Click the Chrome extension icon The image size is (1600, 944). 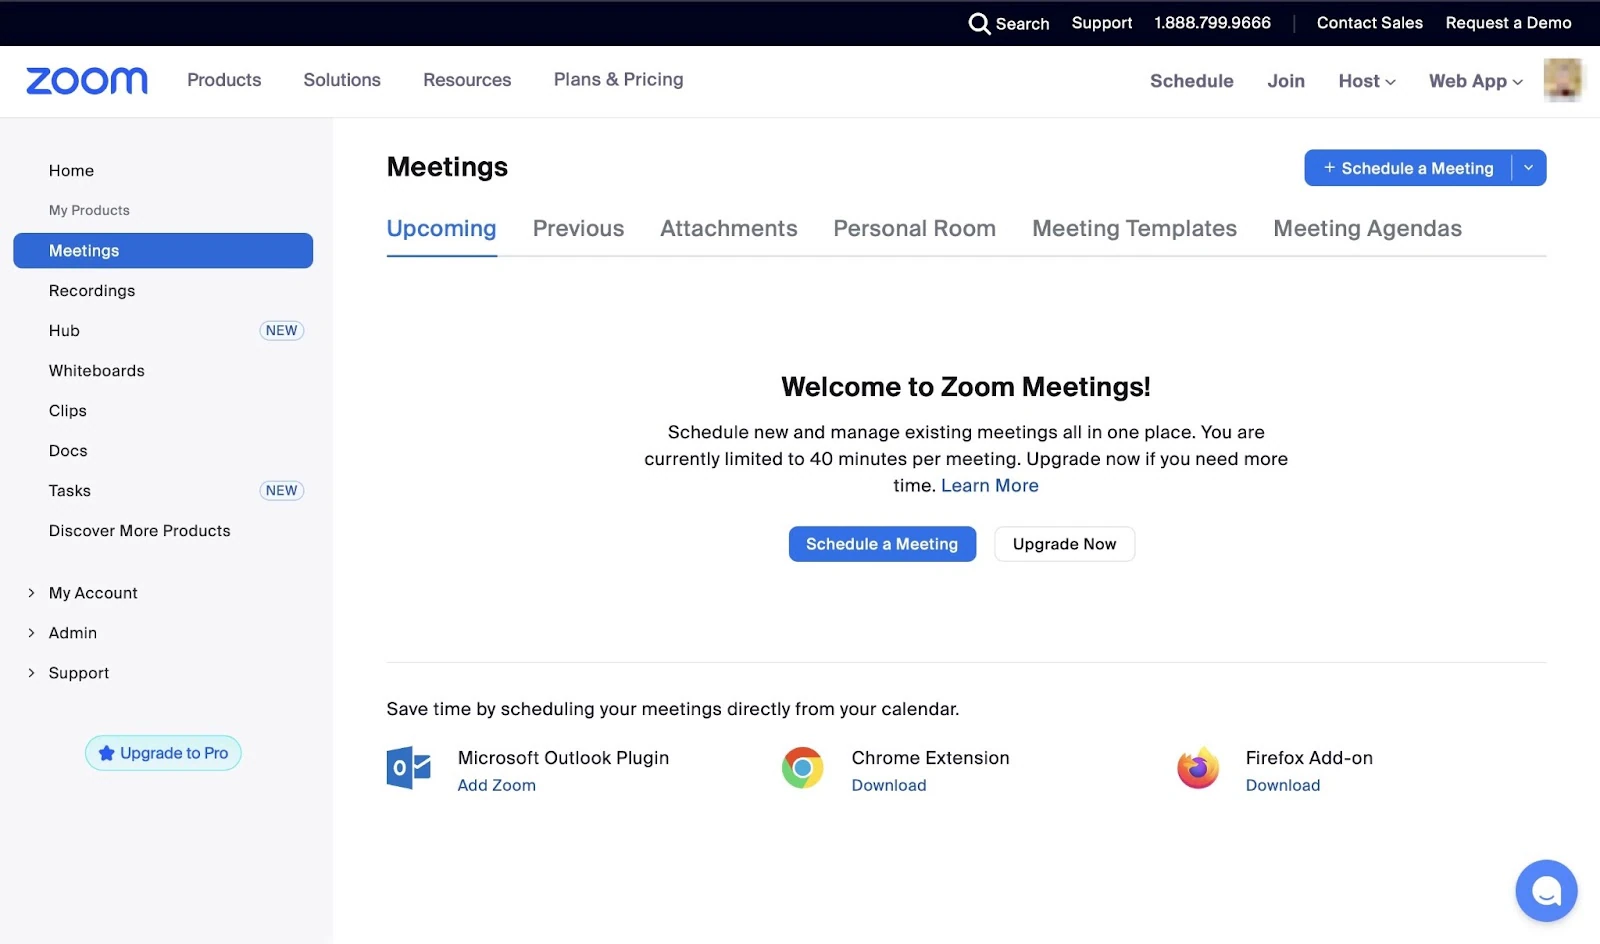[802, 768]
